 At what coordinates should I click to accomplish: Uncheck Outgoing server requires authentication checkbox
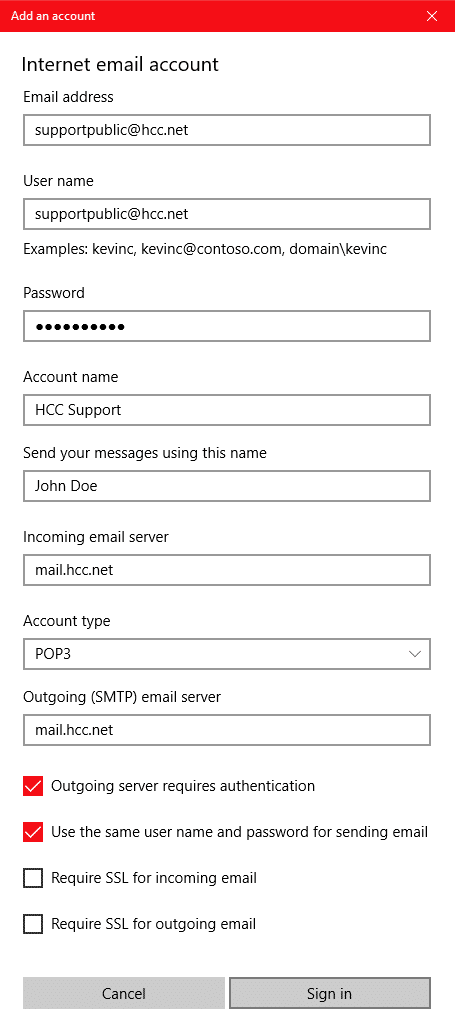33,786
